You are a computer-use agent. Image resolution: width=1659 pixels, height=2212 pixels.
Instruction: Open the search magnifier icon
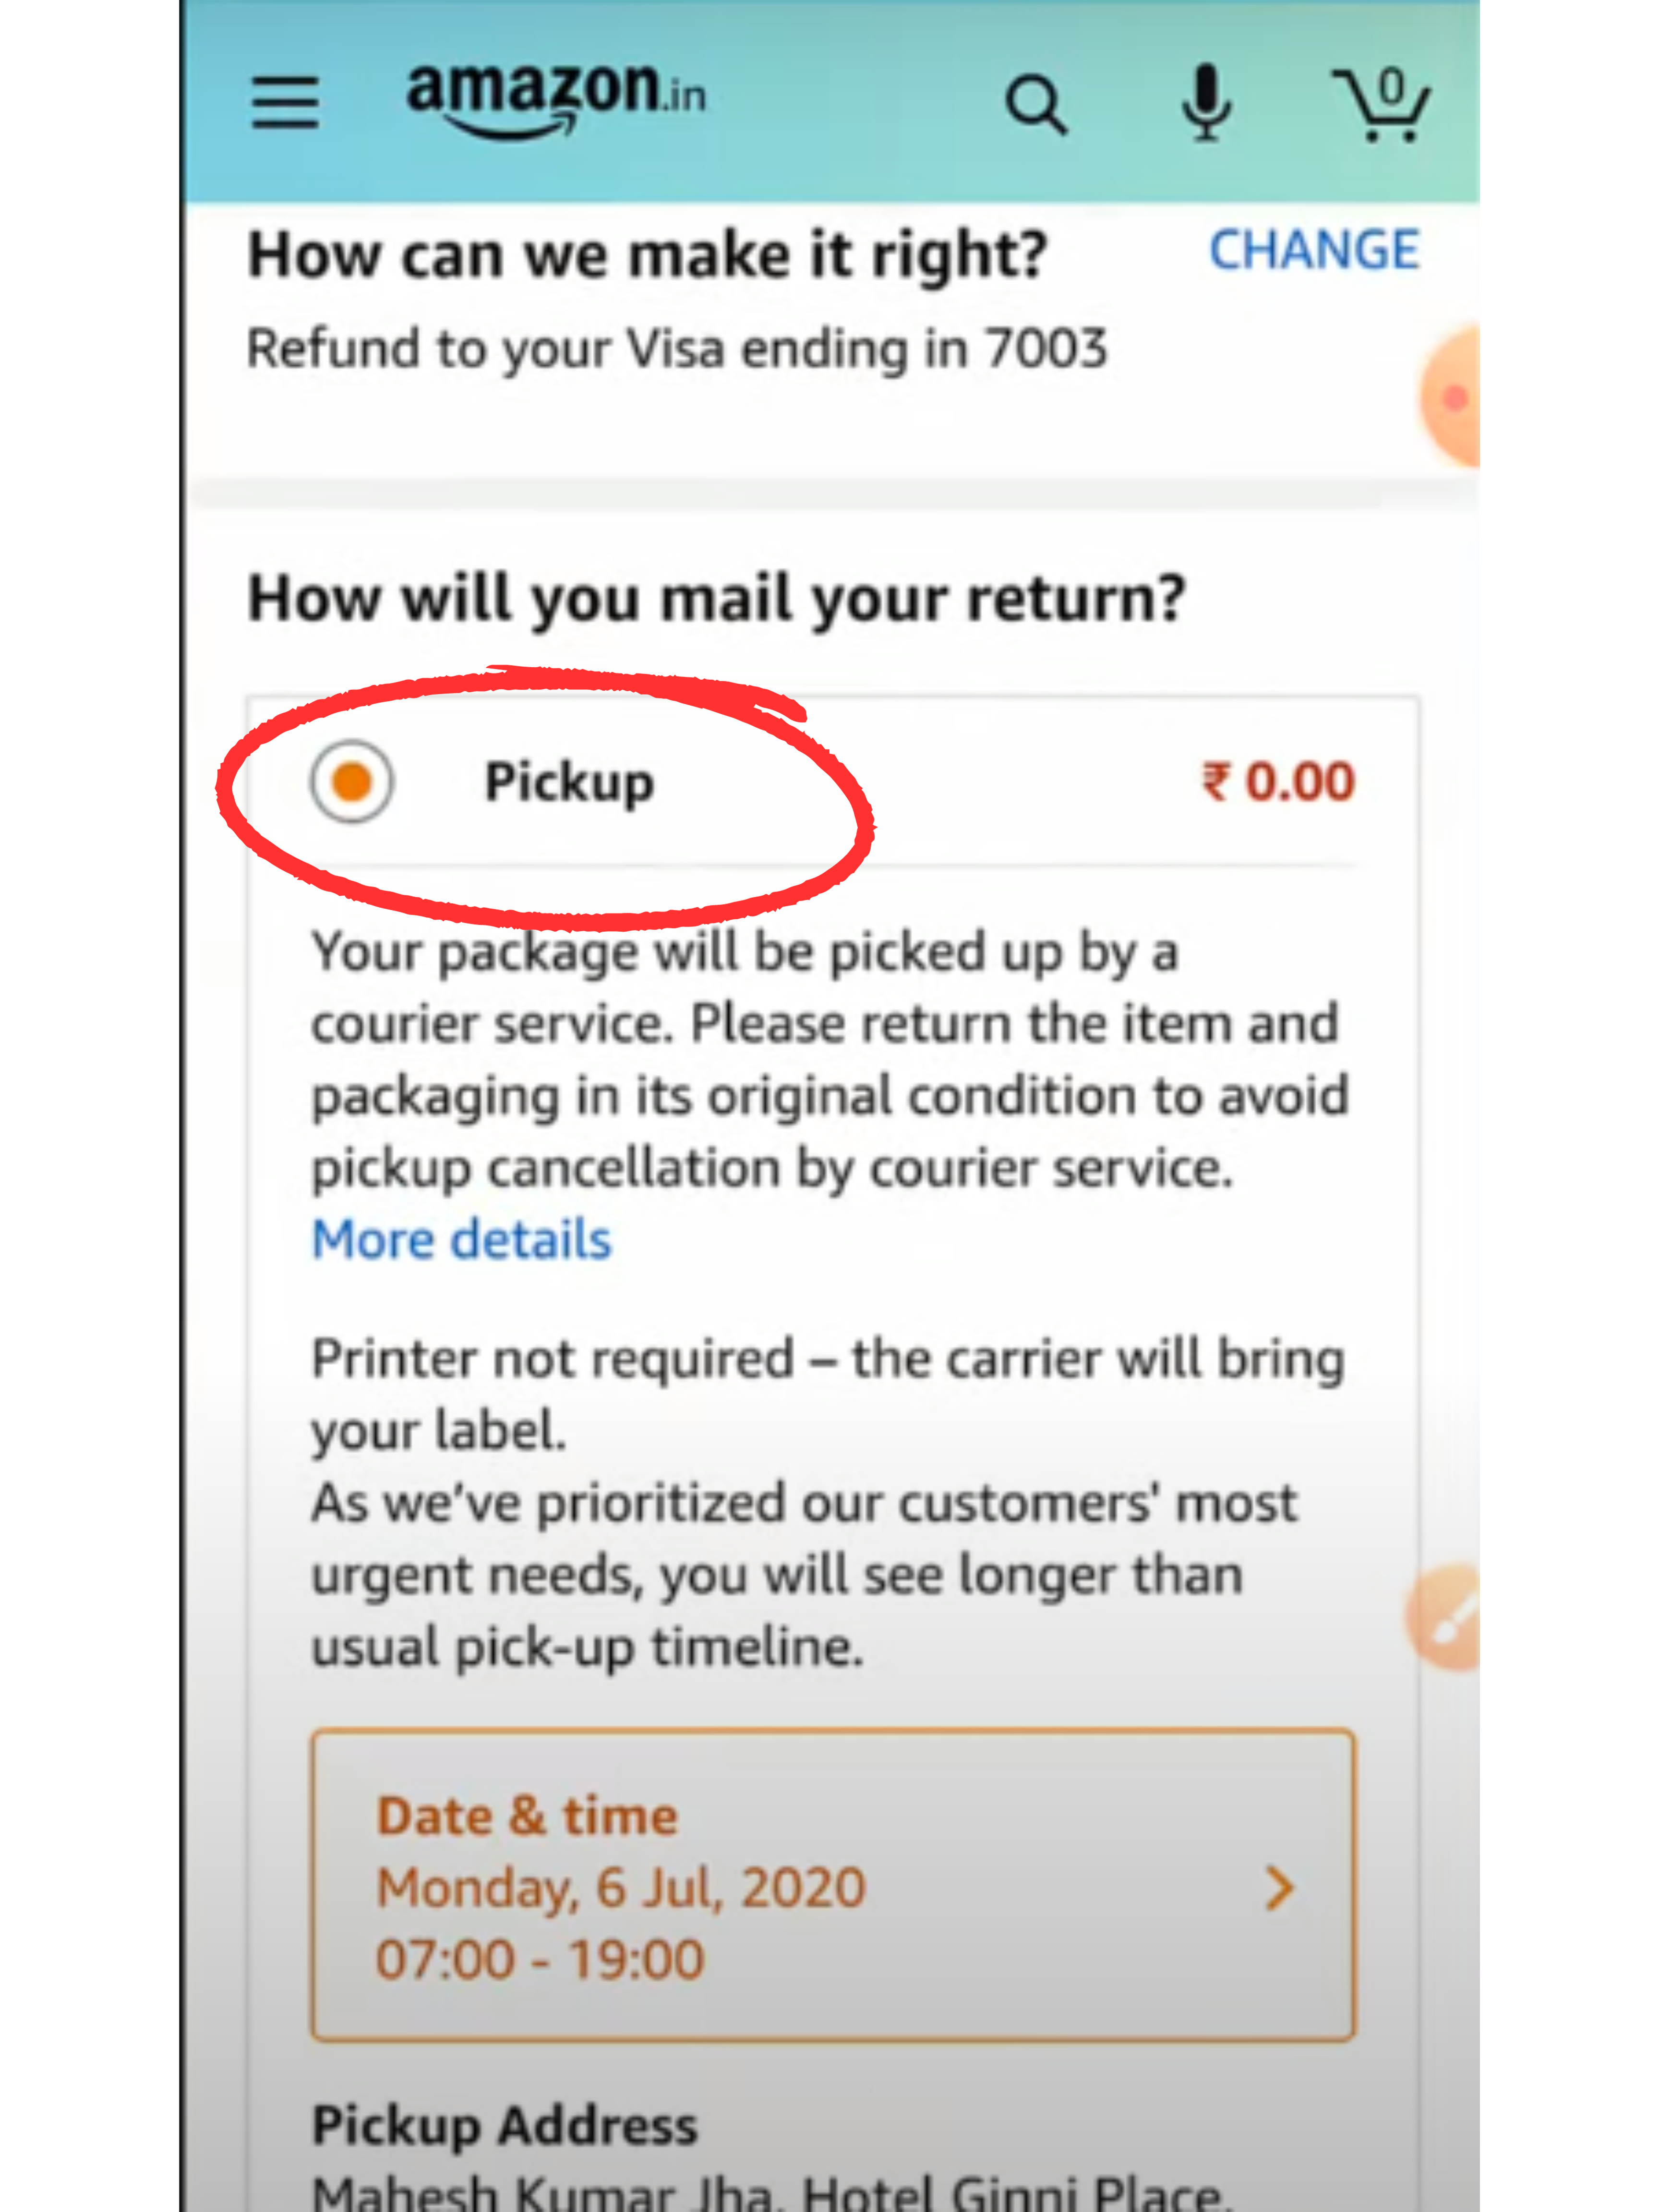click(1036, 104)
